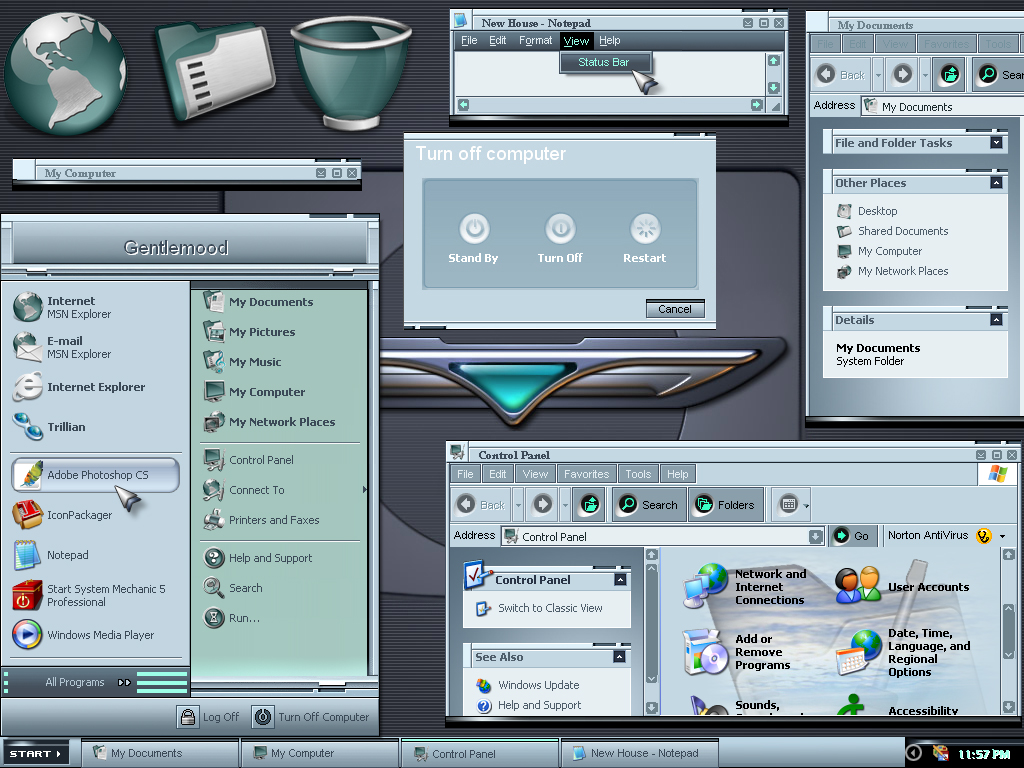1024x768 pixels.
Task: Collapse the Other Places panel
Action: tap(996, 183)
